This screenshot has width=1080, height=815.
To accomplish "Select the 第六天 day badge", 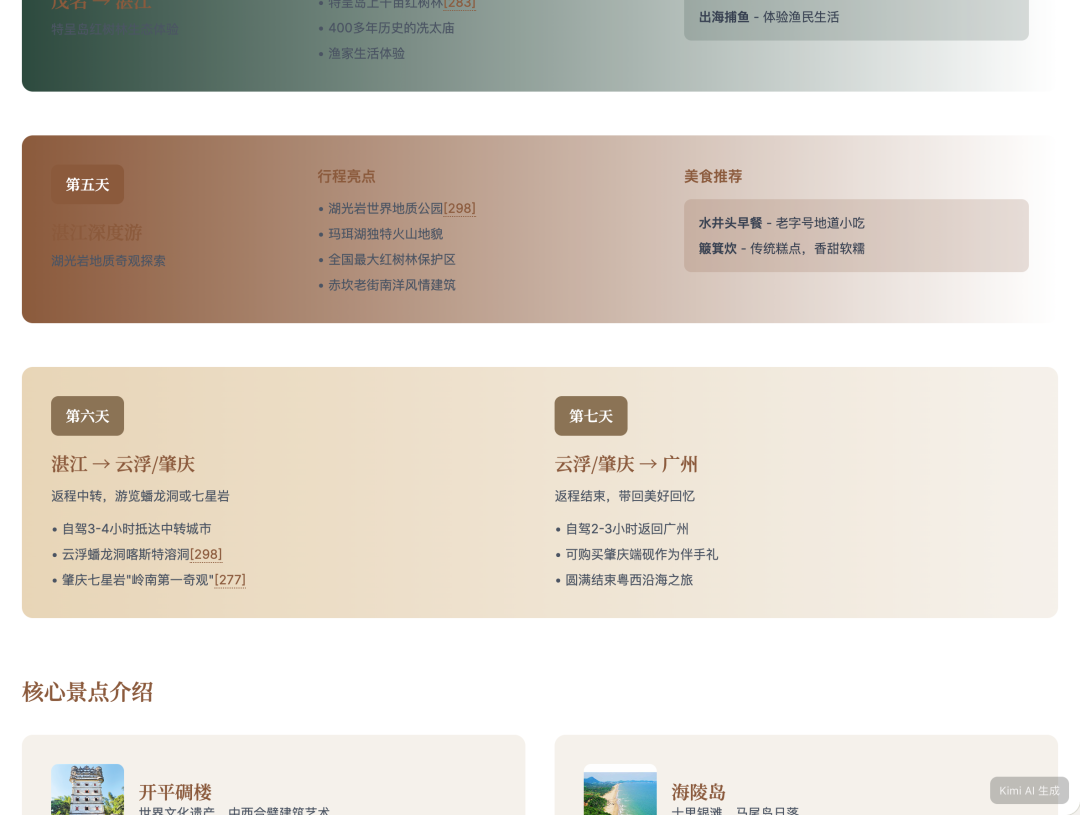I will (88, 416).
